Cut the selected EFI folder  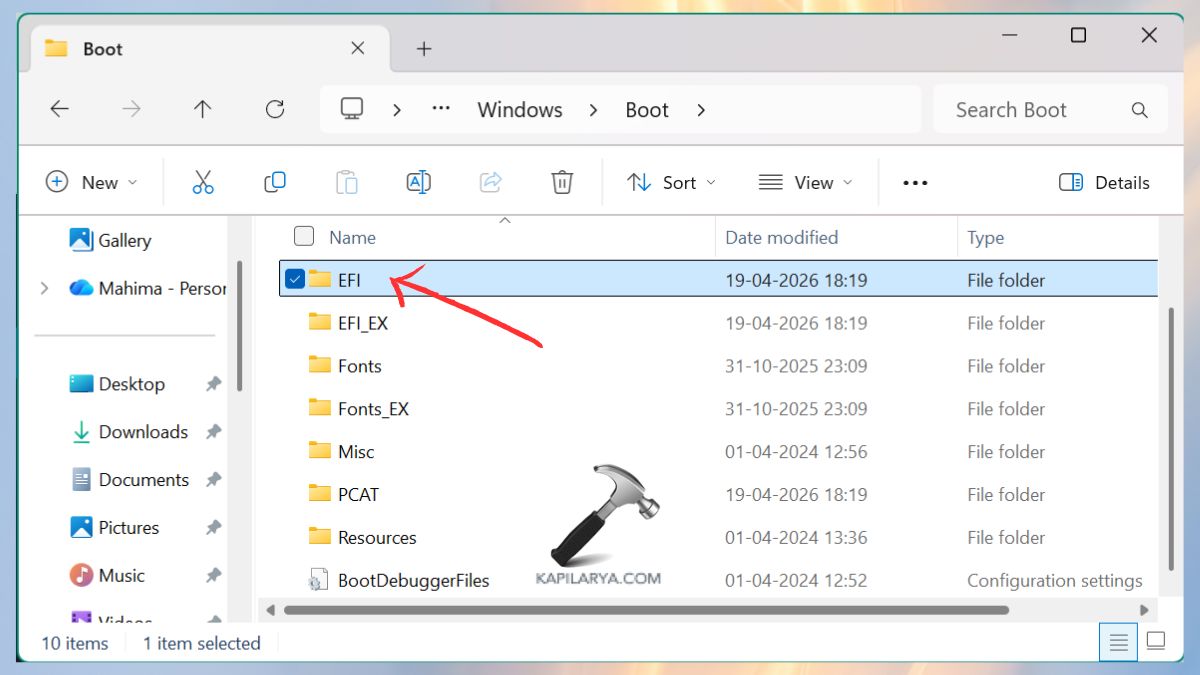click(203, 182)
